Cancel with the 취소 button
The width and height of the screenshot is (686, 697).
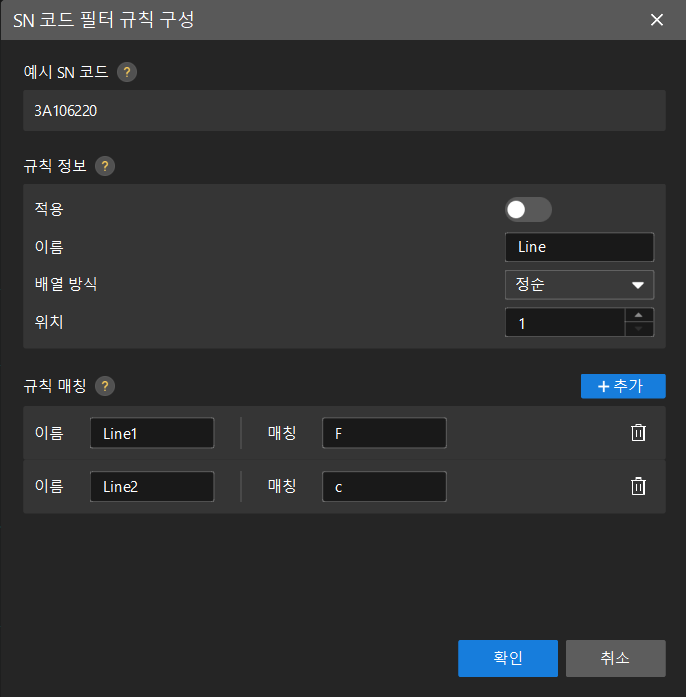coord(615,658)
